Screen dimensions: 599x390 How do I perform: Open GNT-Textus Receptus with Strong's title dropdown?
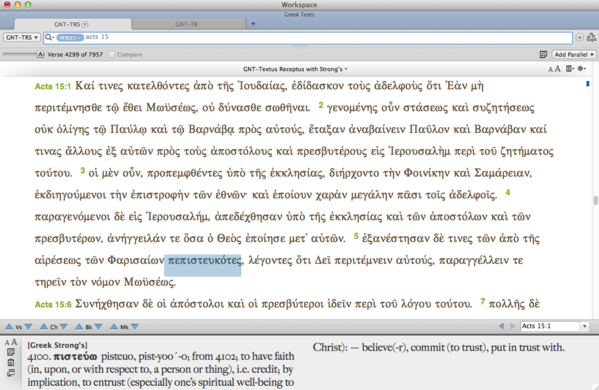tap(295, 69)
